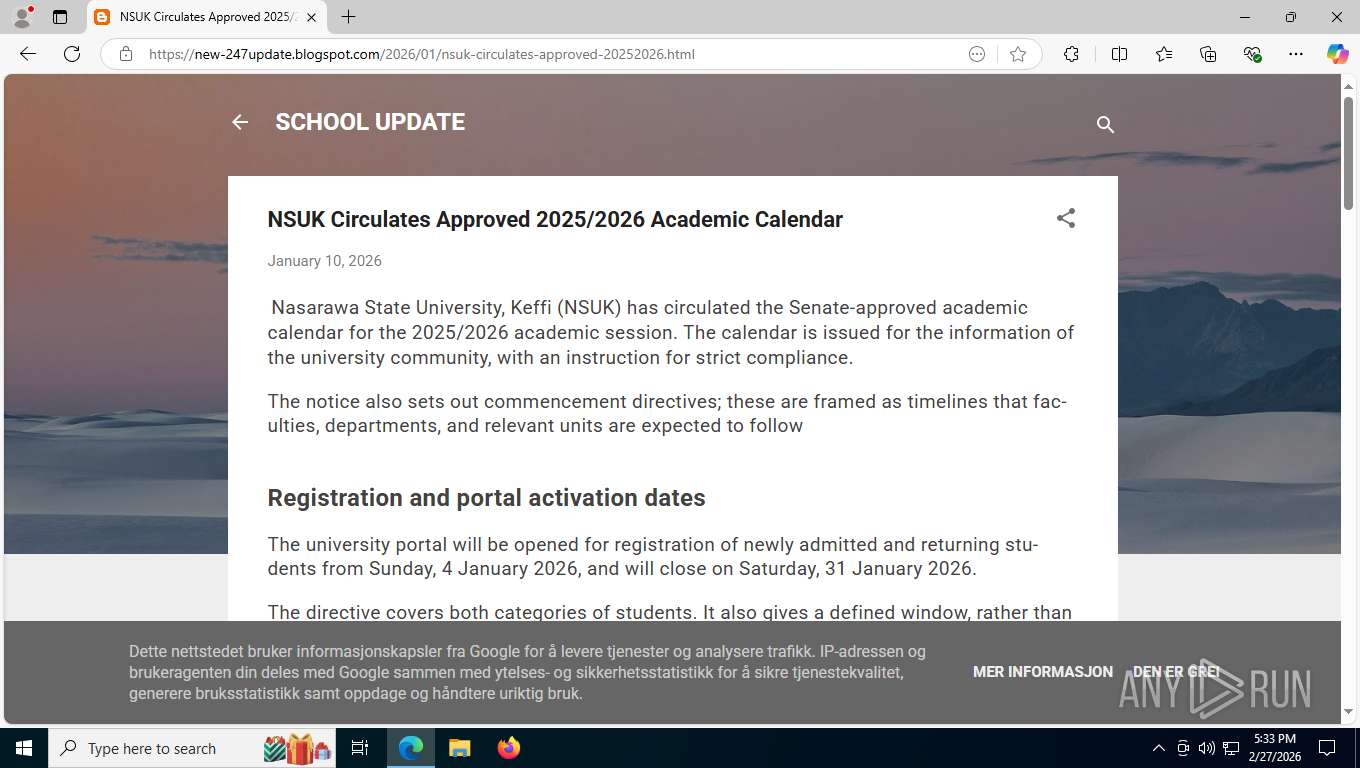Select the NSUK Circulates Approved browser tab

(x=206, y=17)
